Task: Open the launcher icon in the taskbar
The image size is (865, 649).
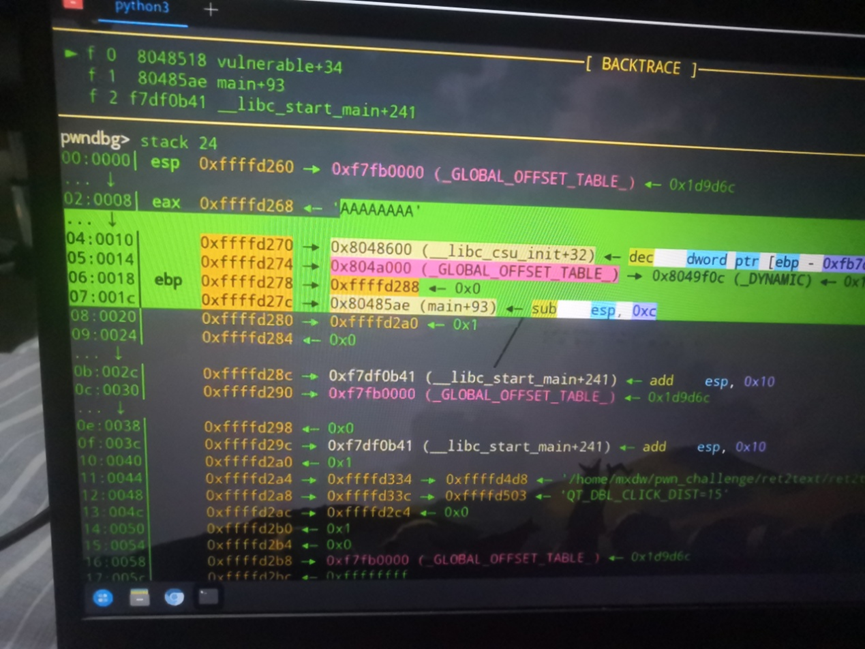Action: click(x=103, y=597)
